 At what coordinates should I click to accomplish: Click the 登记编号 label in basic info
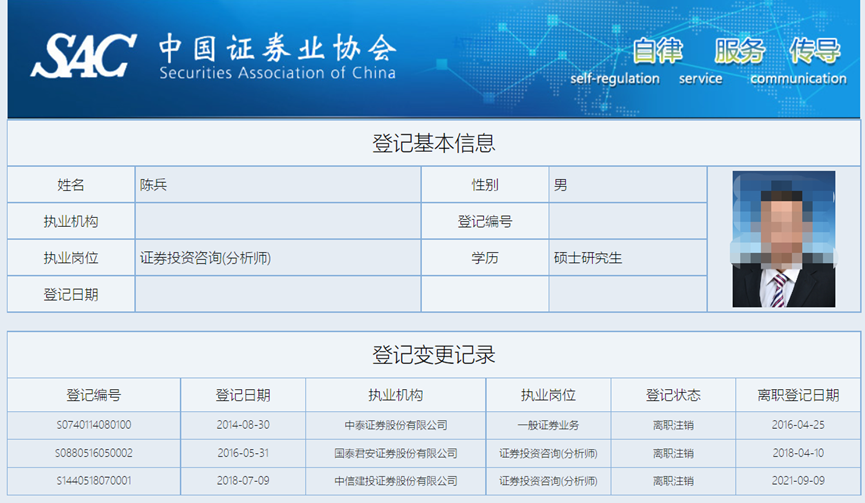click(x=484, y=221)
